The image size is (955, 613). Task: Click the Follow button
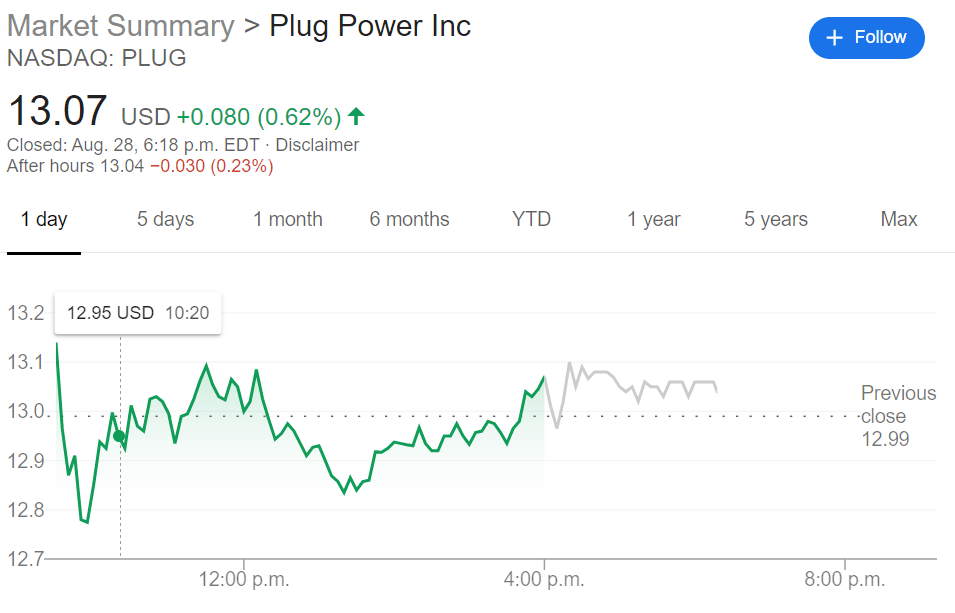click(x=866, y=38)
